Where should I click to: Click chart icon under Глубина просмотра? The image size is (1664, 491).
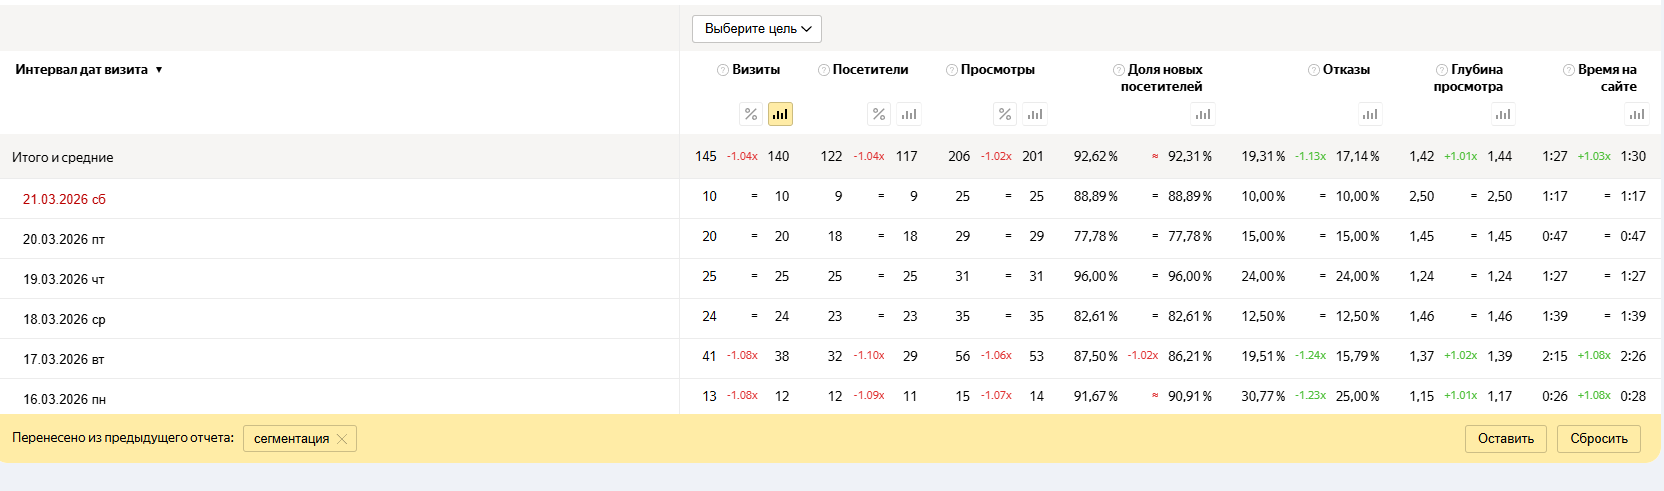[x=1503, y=114]
